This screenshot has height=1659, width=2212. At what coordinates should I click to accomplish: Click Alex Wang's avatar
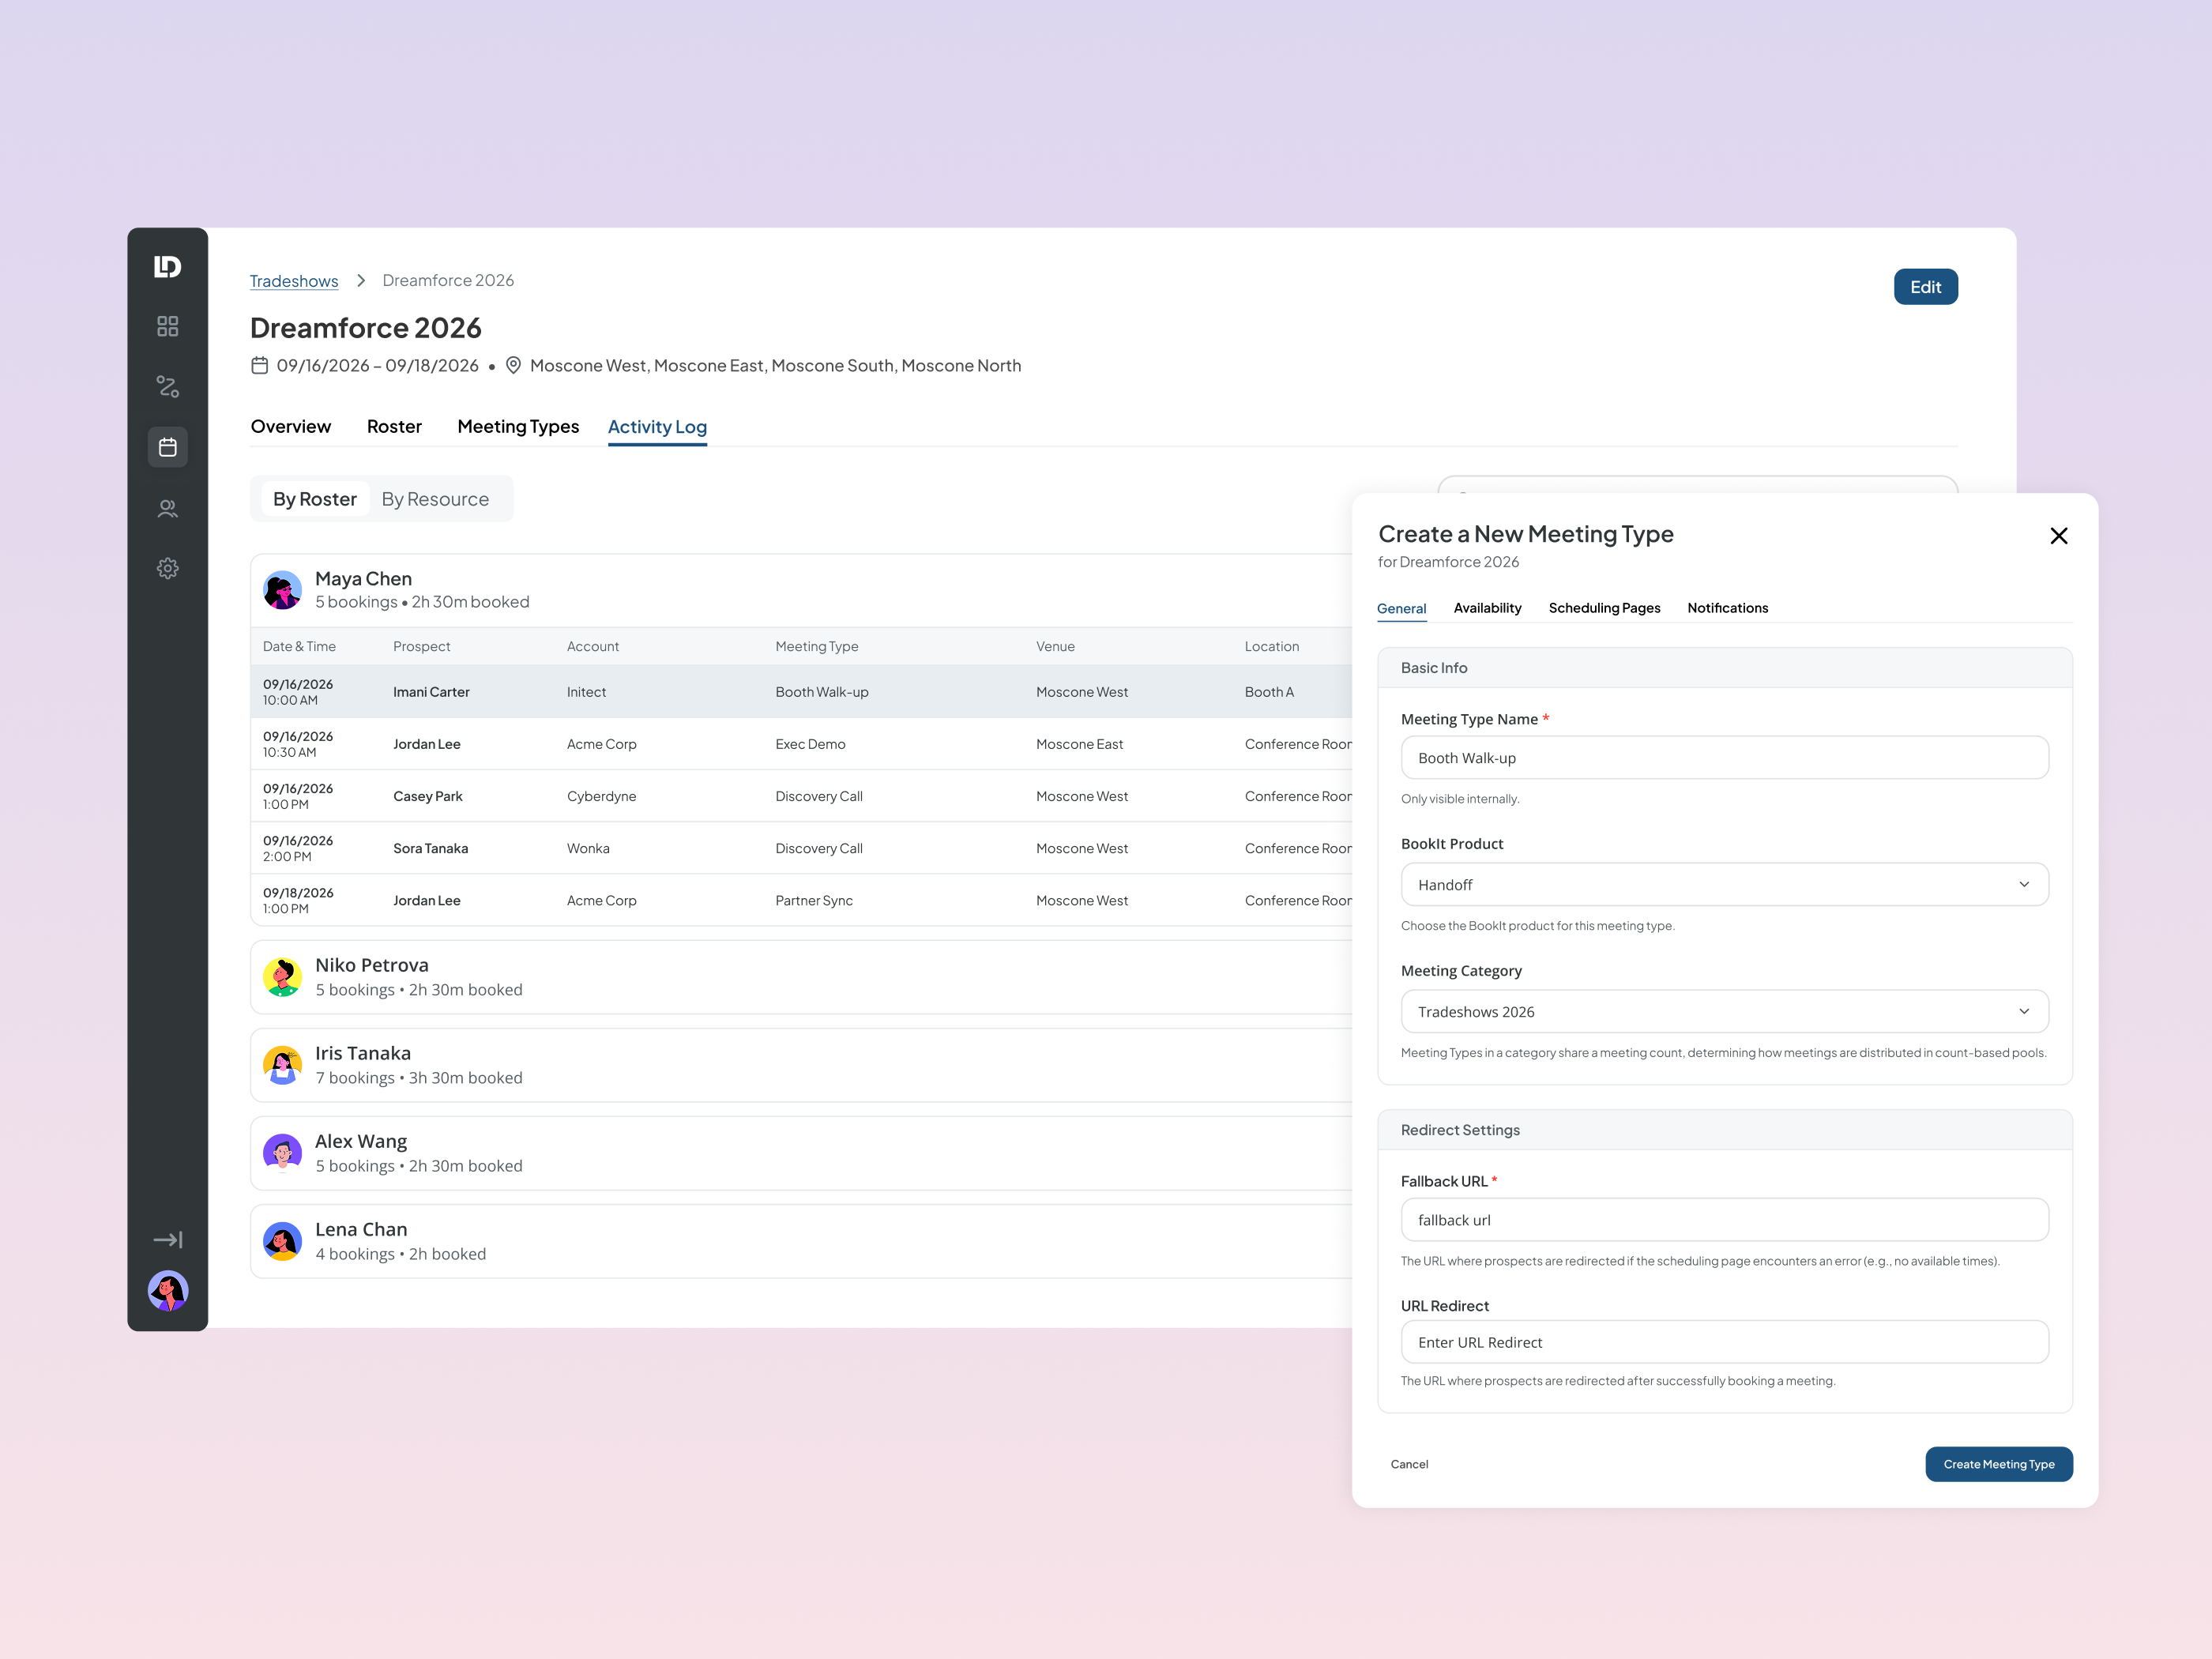(x=282, y=1153)
